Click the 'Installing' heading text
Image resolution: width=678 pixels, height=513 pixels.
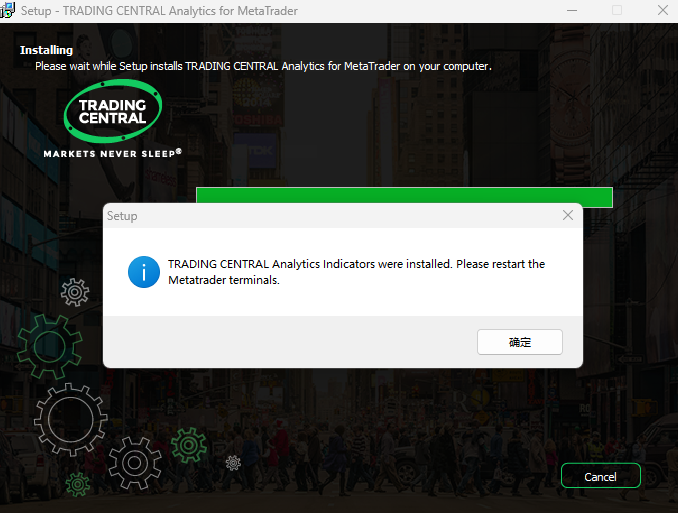tap(46, 50)
